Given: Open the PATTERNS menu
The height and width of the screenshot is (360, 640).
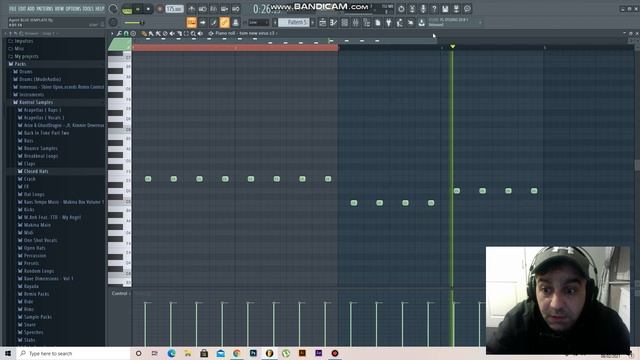Looking at the screenshot, I should pos(45,9).
